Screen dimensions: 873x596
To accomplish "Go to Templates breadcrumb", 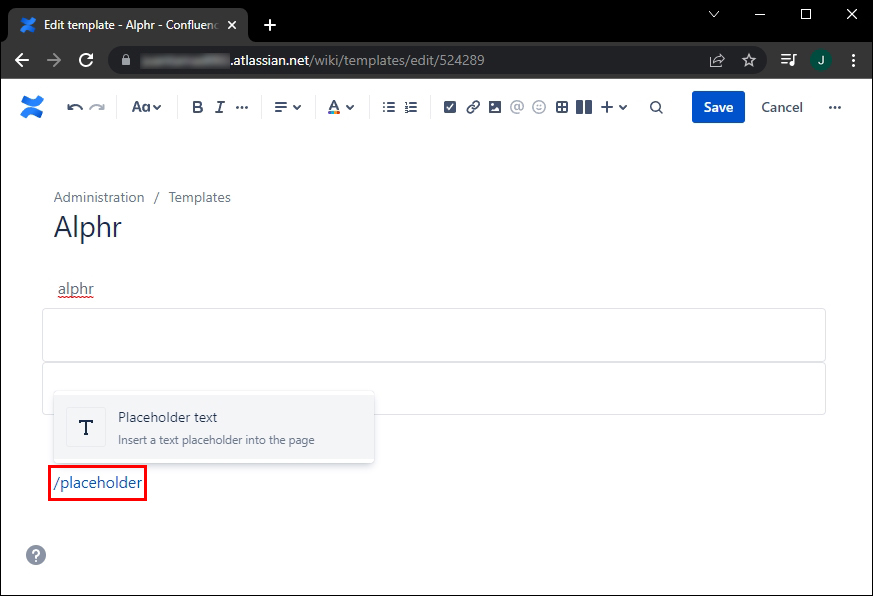I will 199,197.
